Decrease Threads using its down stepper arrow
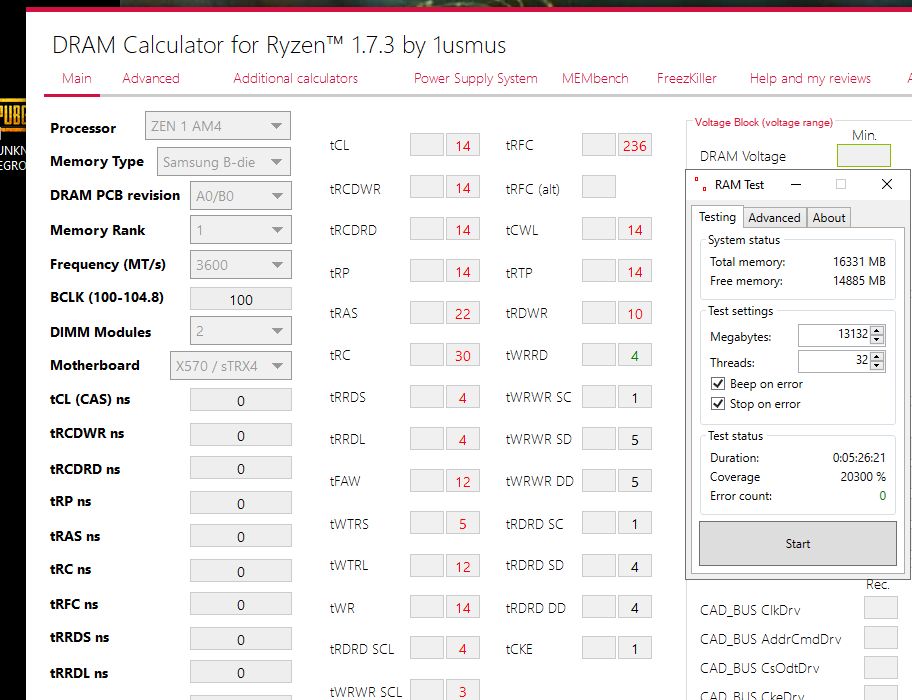 point(876,366)
